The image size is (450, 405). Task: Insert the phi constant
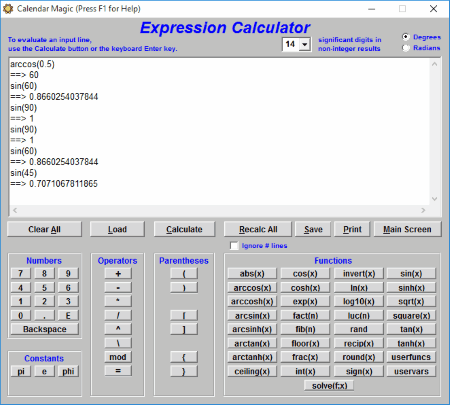68,371
